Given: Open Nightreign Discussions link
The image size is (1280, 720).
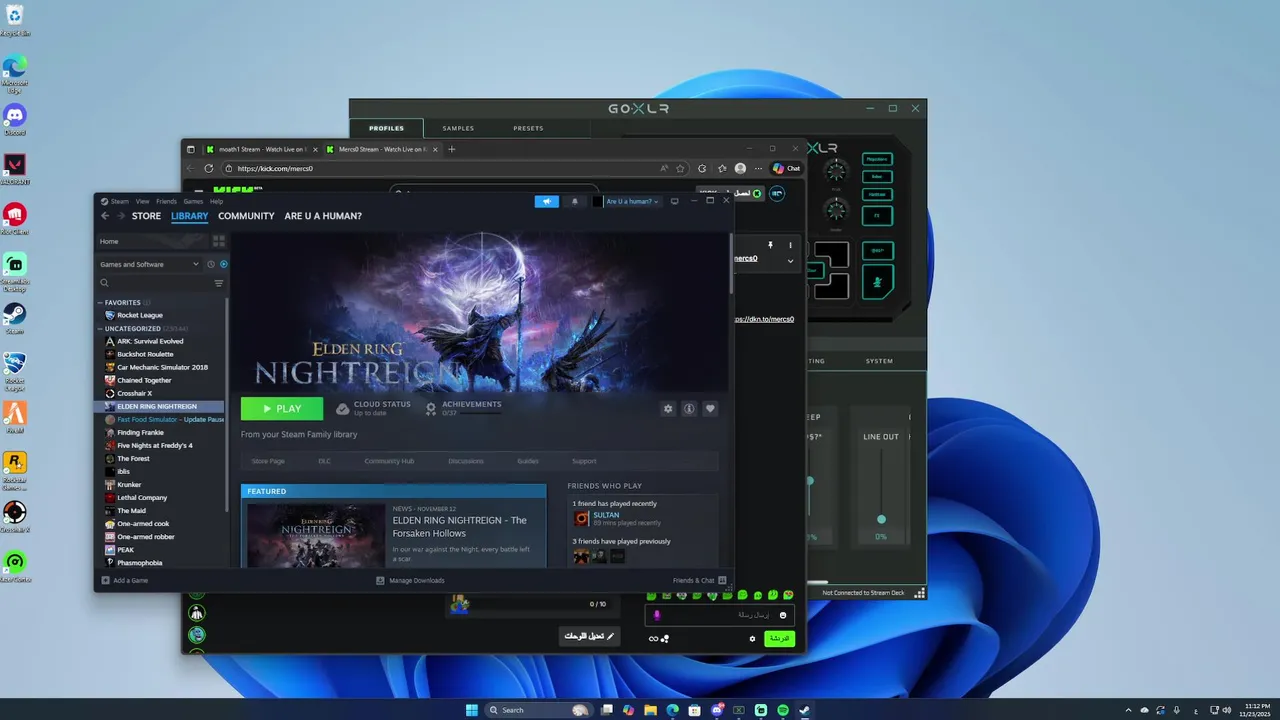Looking at the screenshot, I should coord(466,461).
